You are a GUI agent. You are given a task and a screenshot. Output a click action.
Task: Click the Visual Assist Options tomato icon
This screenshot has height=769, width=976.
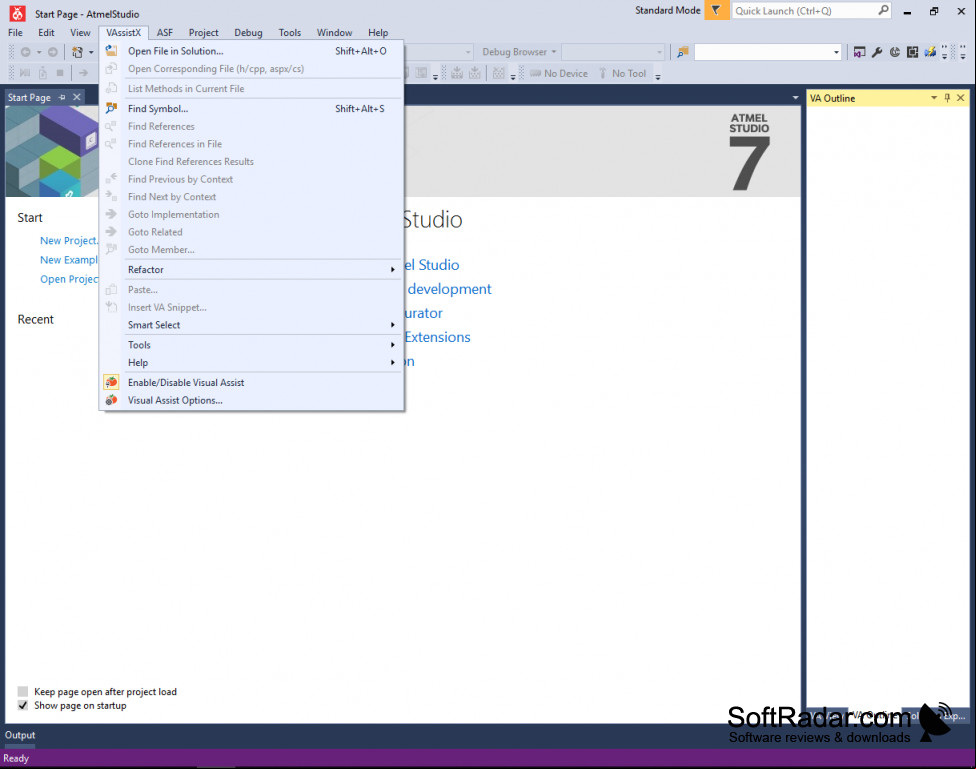(x=111, y=400)
